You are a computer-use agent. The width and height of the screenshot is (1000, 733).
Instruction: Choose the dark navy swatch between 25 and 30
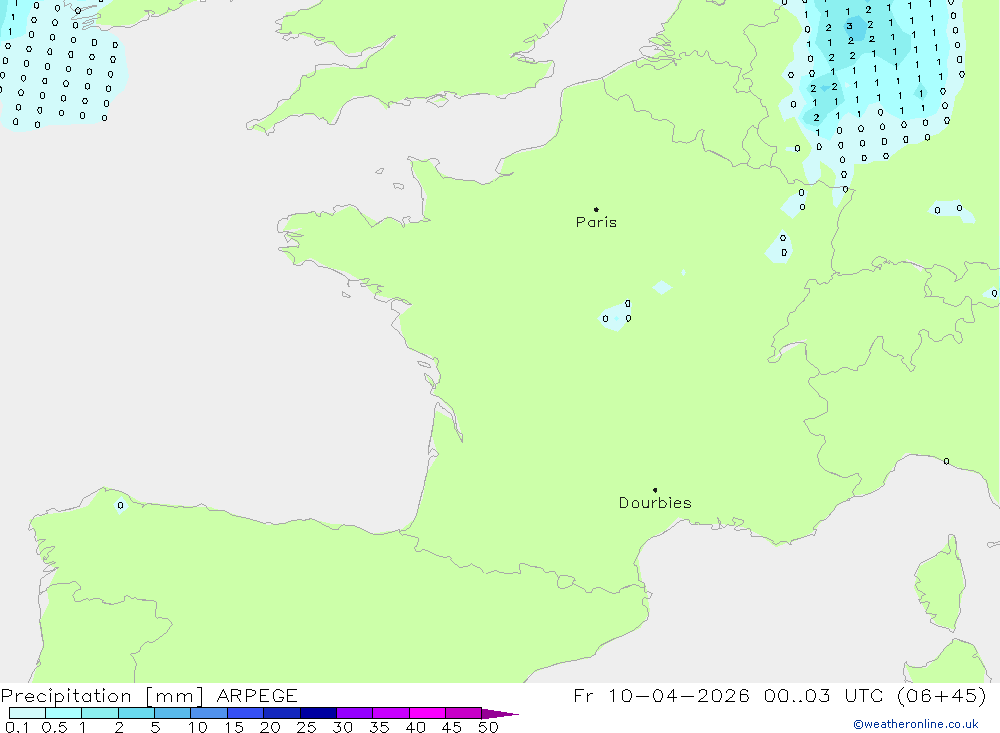click(x=318, y=714)
